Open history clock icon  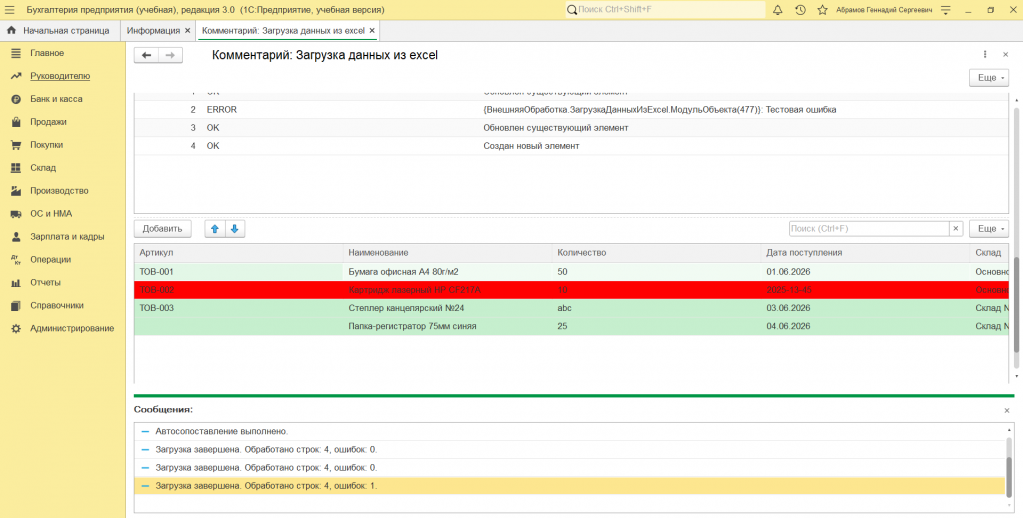pyautogui.click(x=800, y=10)
